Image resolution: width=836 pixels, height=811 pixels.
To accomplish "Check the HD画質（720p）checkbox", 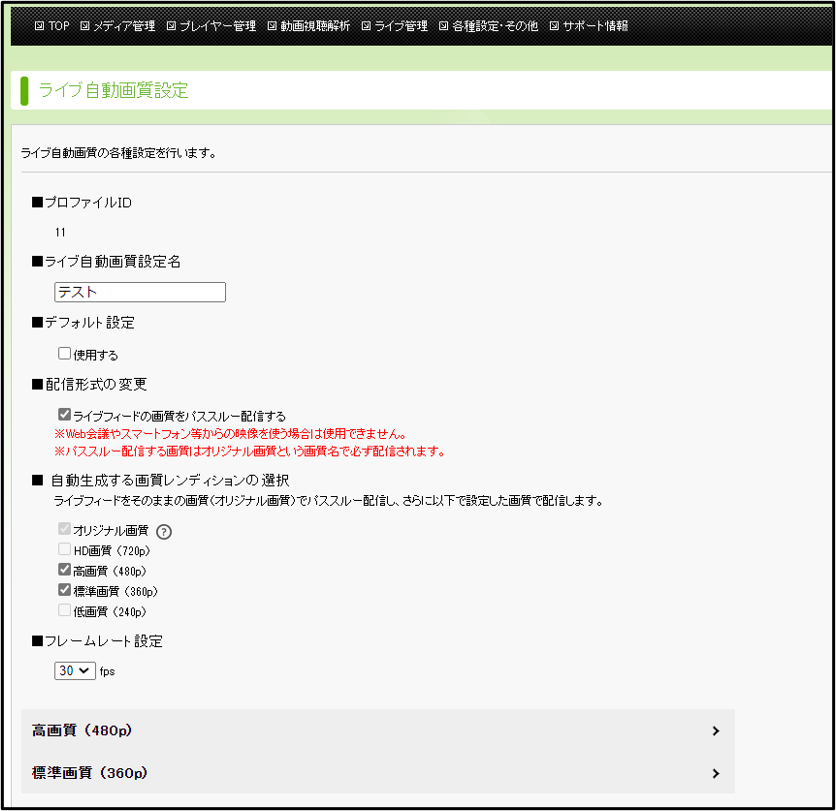I will [65, 549].
